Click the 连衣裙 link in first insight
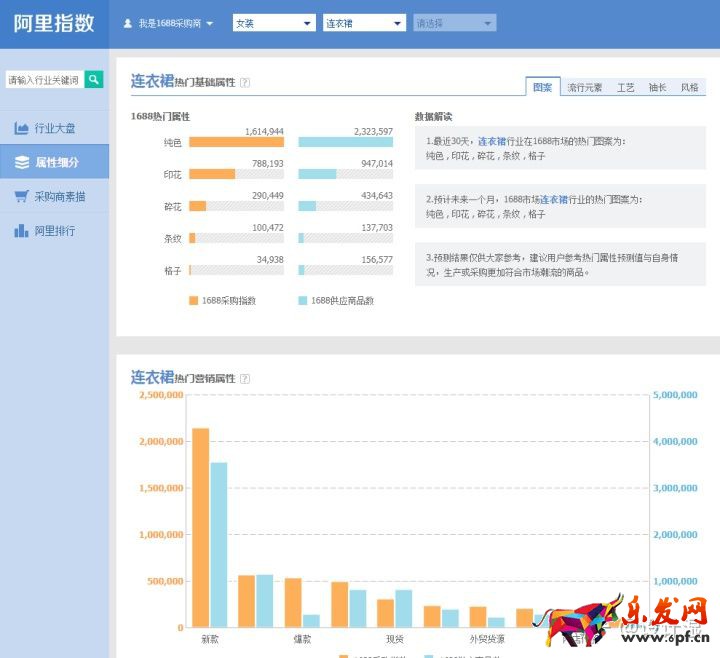The height and width of the screenshot is (658, 720). point(491,141)
